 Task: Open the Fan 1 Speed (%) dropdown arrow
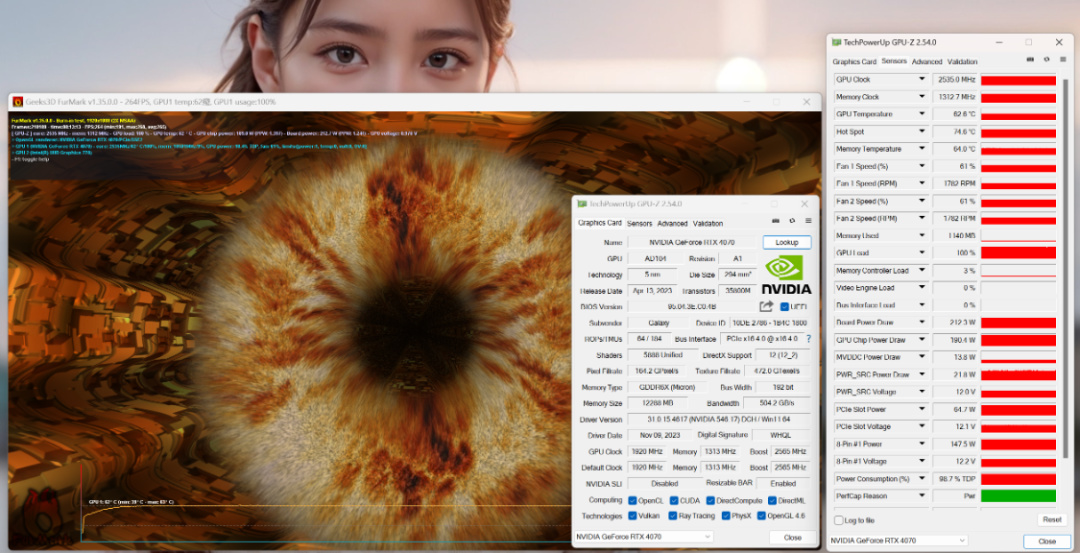922,166
